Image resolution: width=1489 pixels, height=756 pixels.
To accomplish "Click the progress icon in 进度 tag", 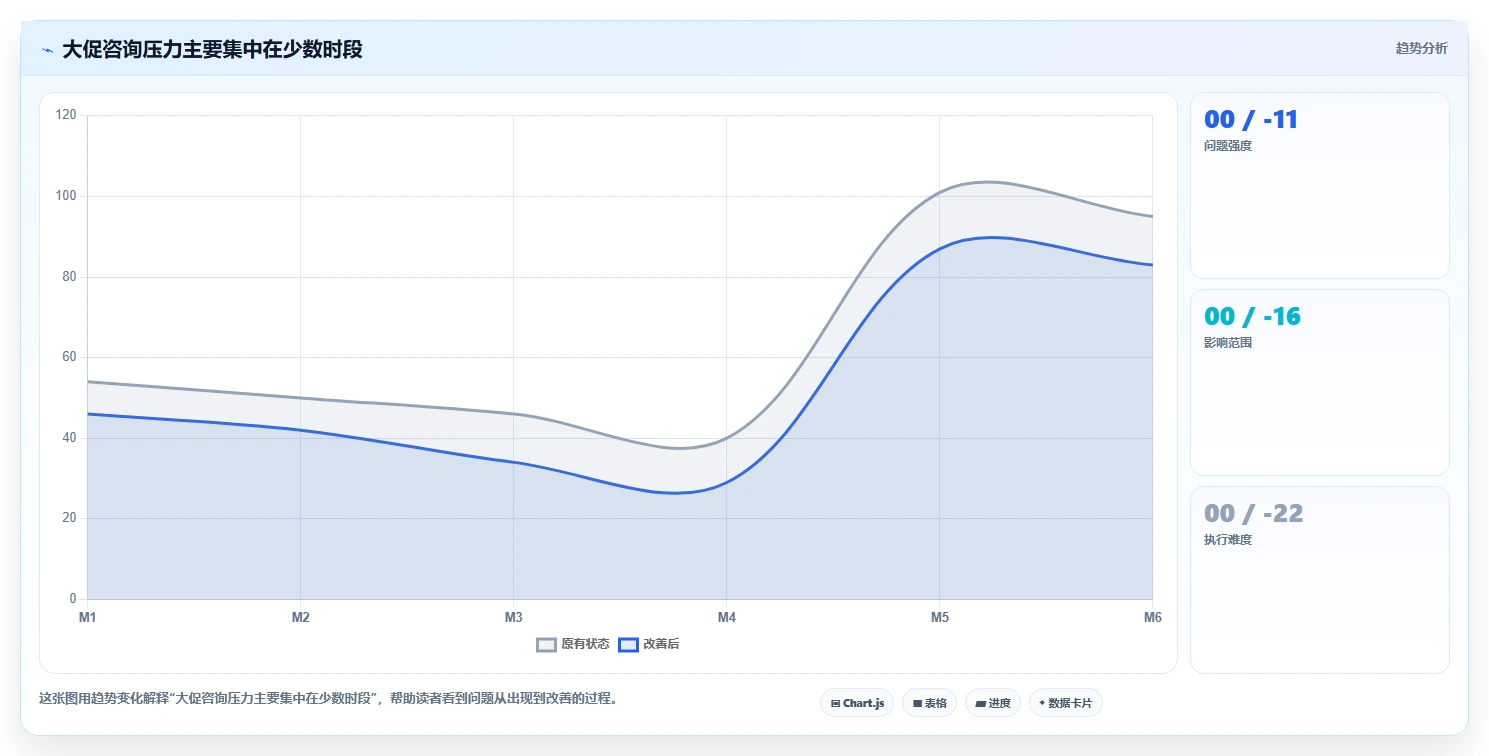I will click(980, 704).
